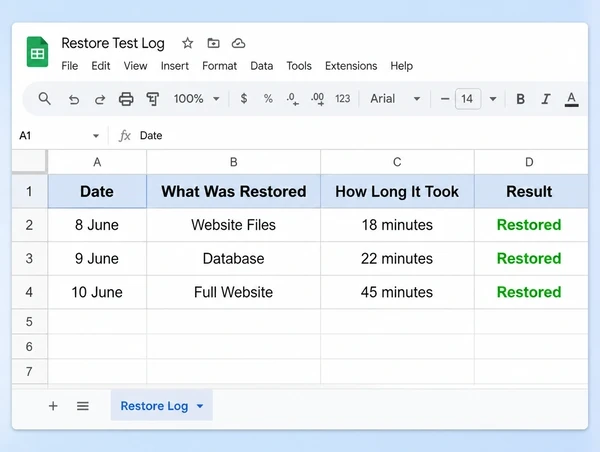Click the fx formula icon
The image size is (600, 452).
click(x=125, y=135)
